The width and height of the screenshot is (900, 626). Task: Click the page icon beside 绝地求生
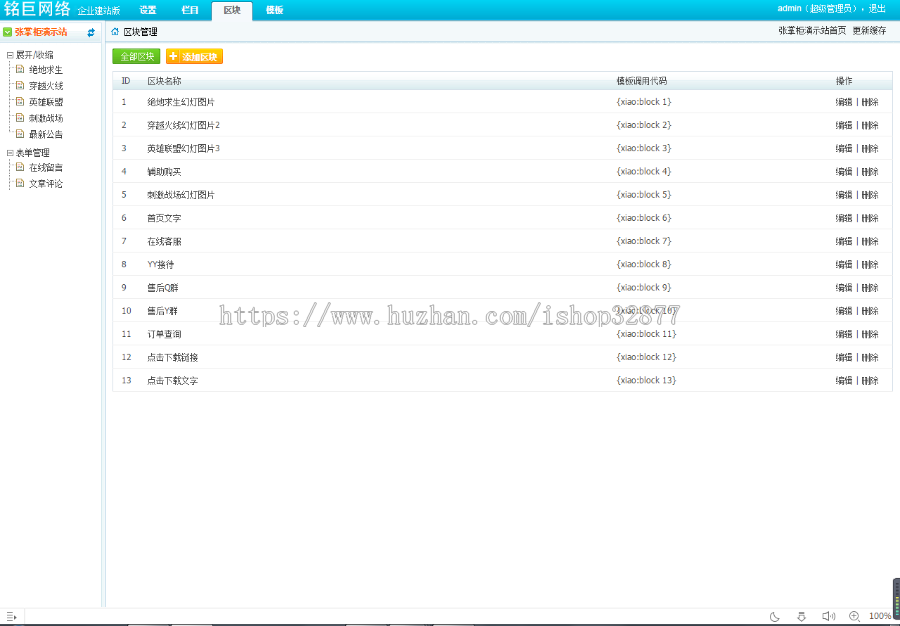(x=20, y=69)
